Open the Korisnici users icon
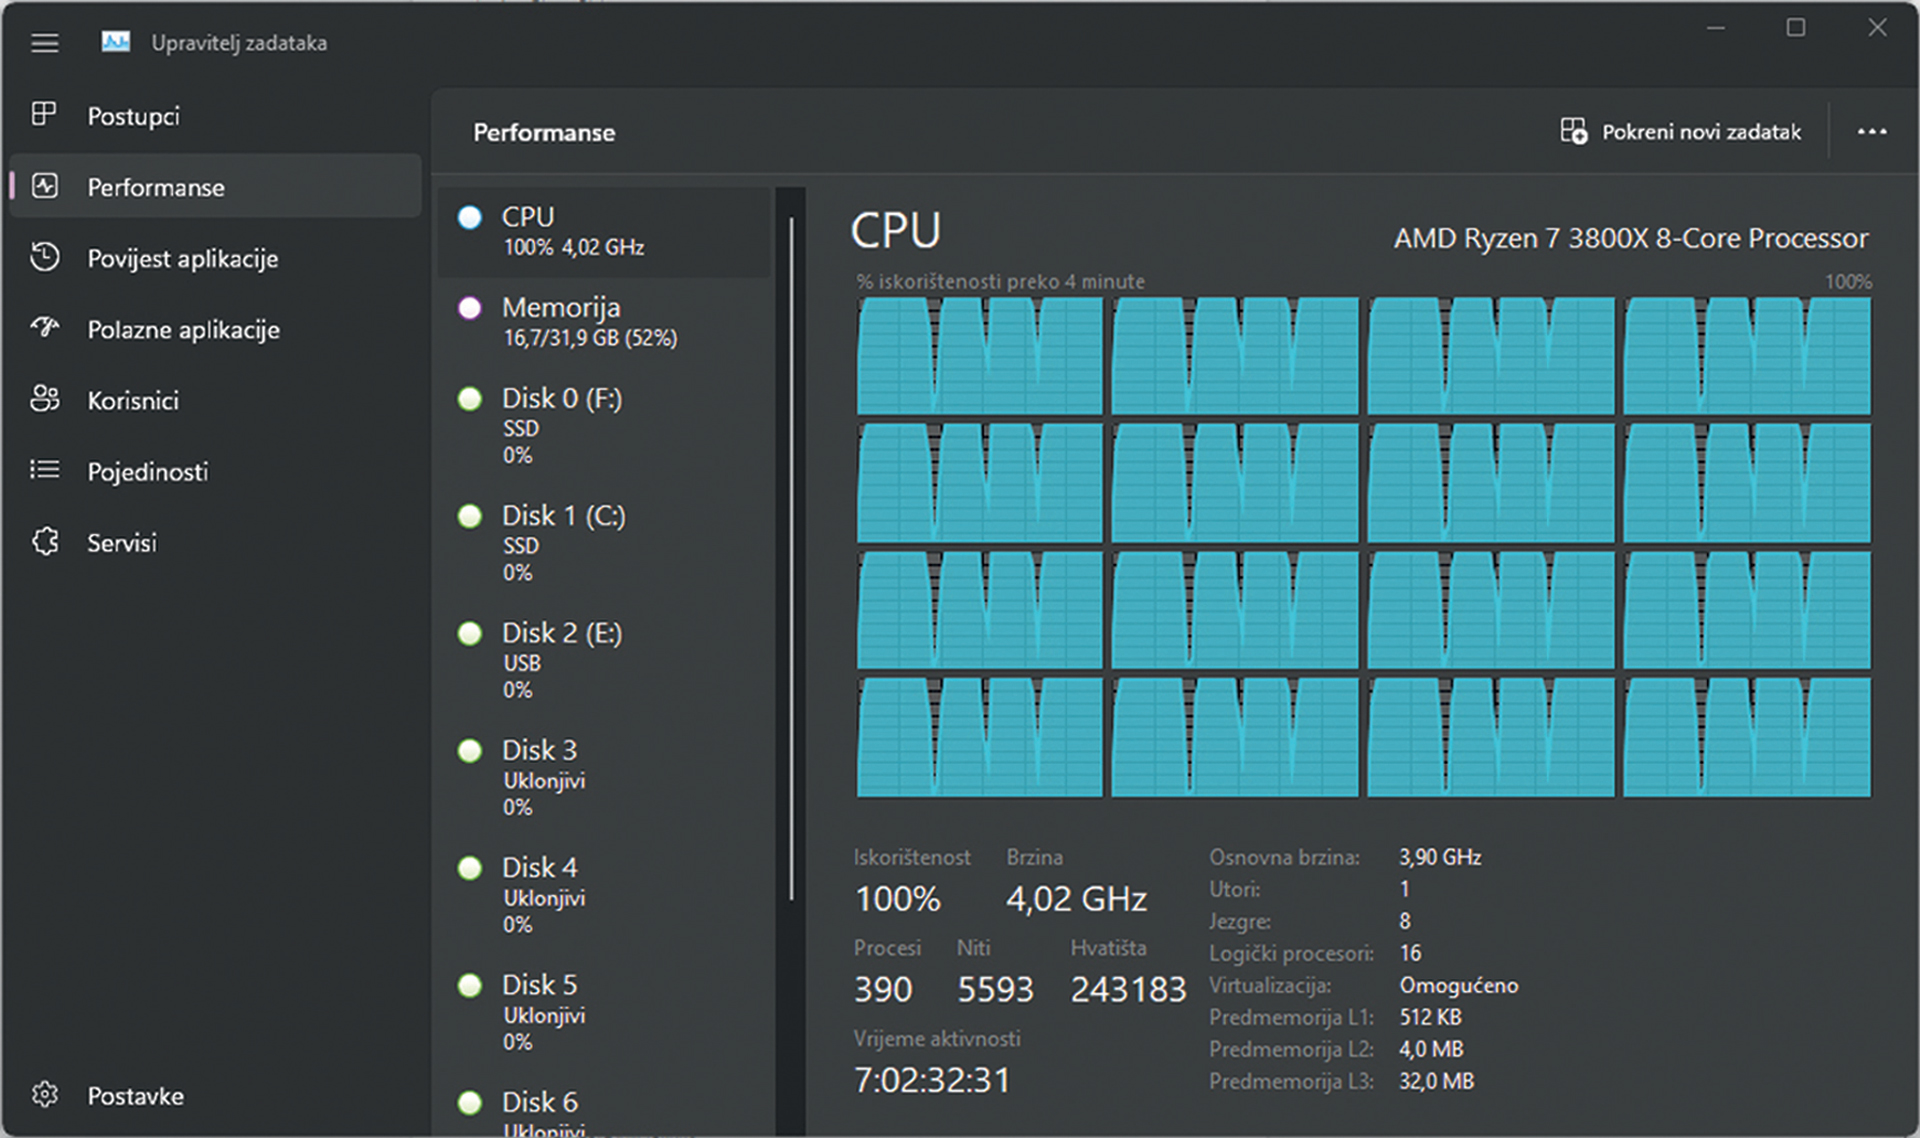The width and height of the screenshot is (1920, 1138). (x=45, y=399)
